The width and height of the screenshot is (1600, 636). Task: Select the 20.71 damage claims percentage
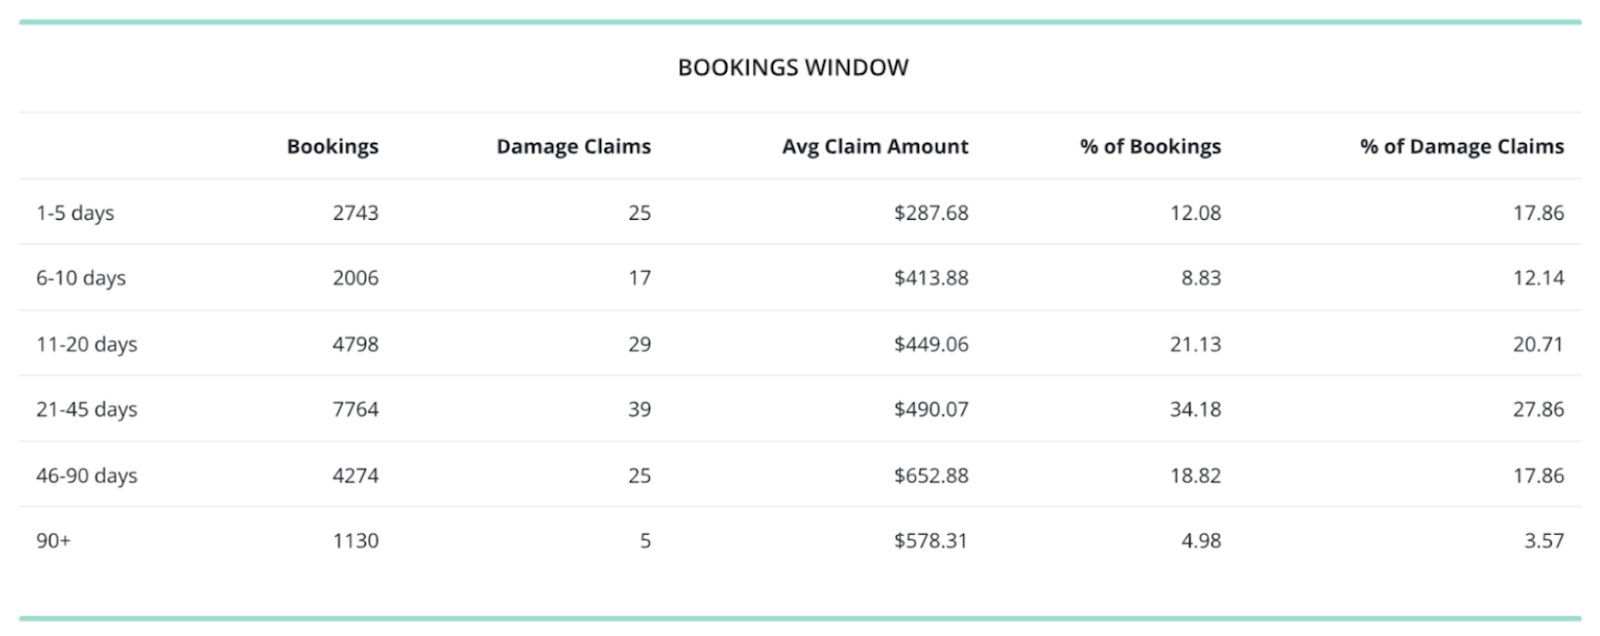pos(1538,344)
